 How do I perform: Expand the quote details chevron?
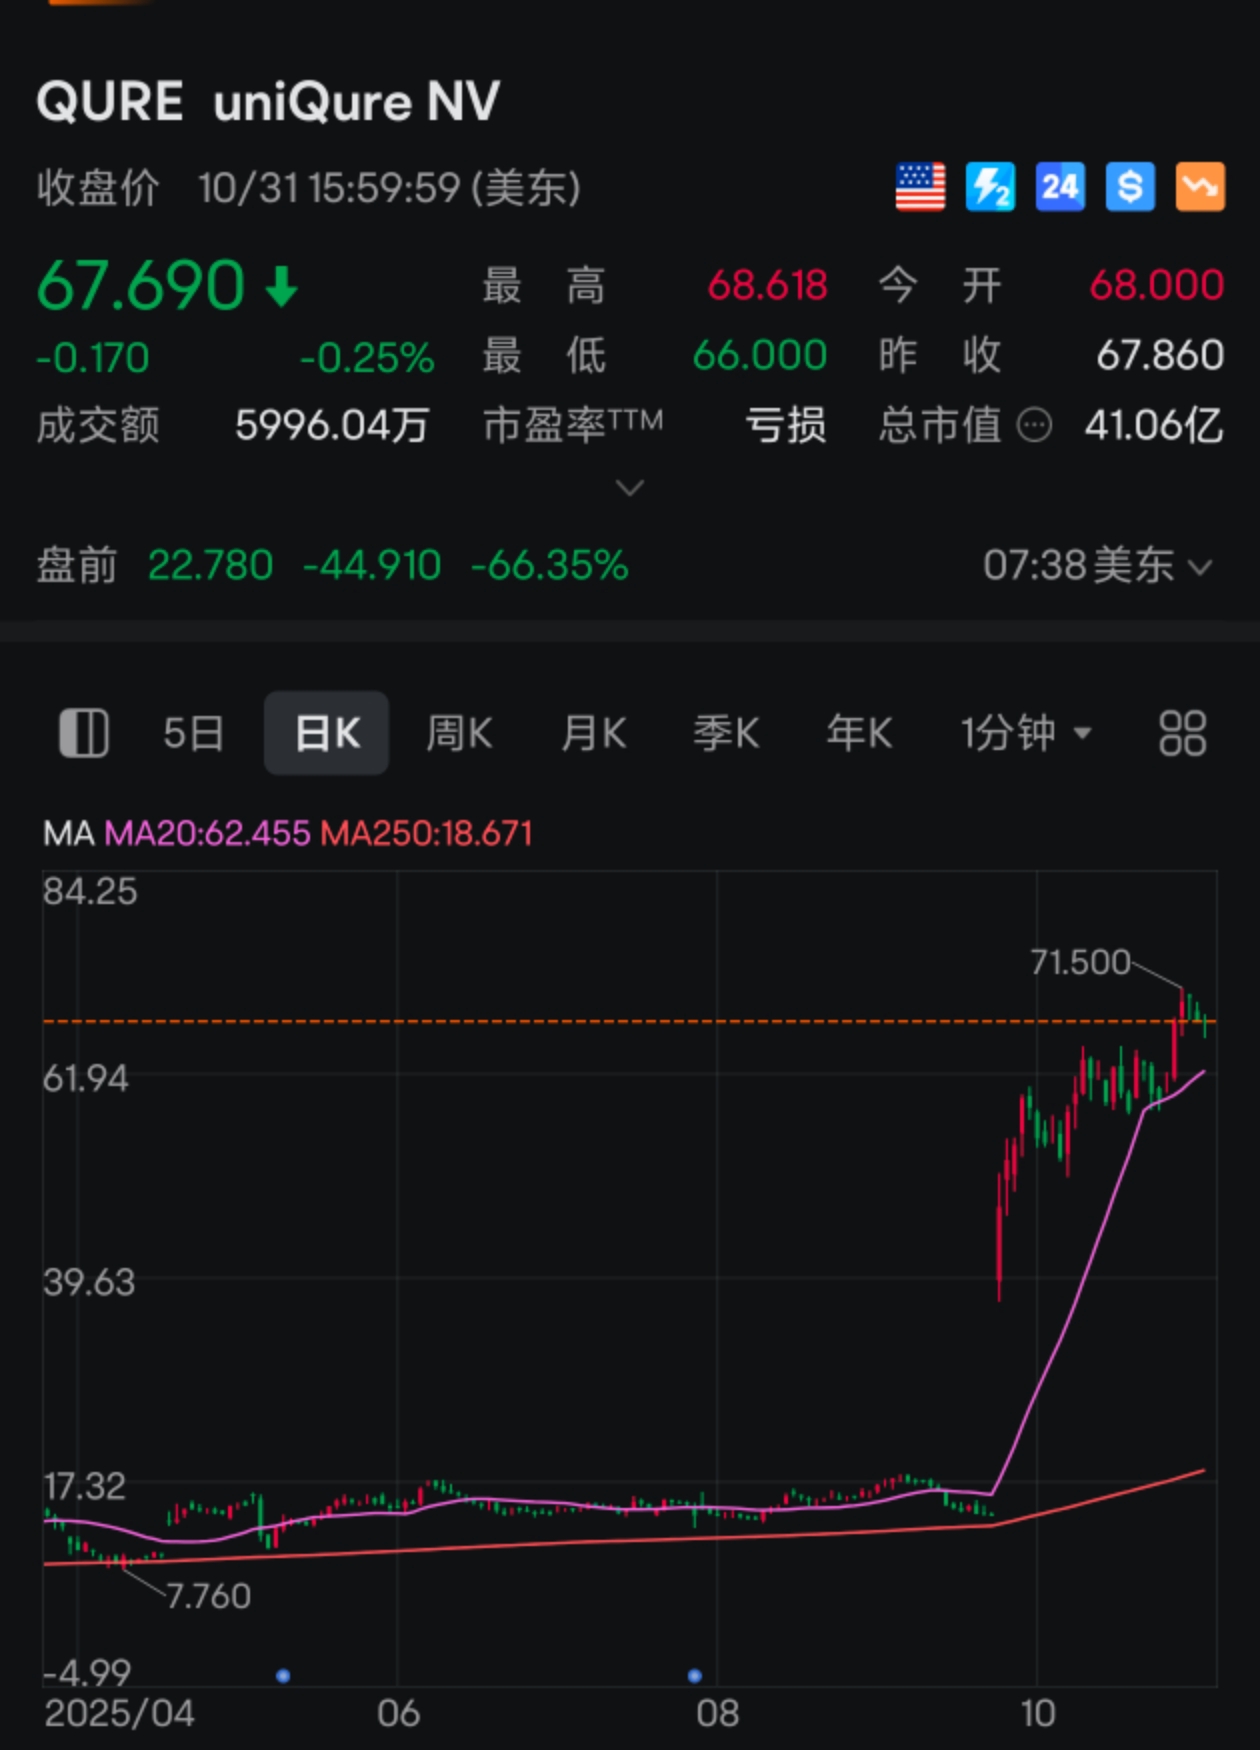coord(630,488)
